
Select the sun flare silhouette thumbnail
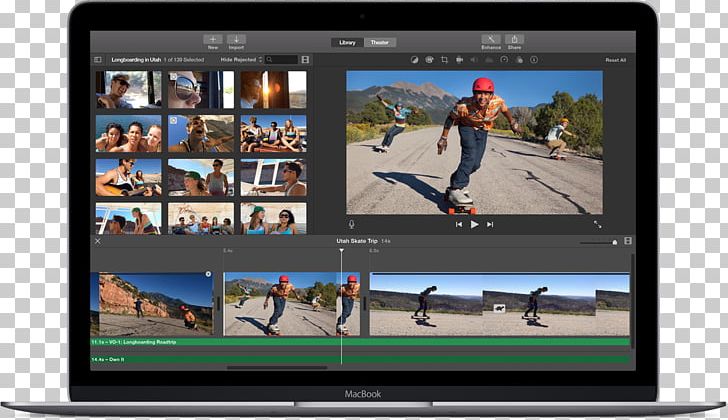pos(273,90)
